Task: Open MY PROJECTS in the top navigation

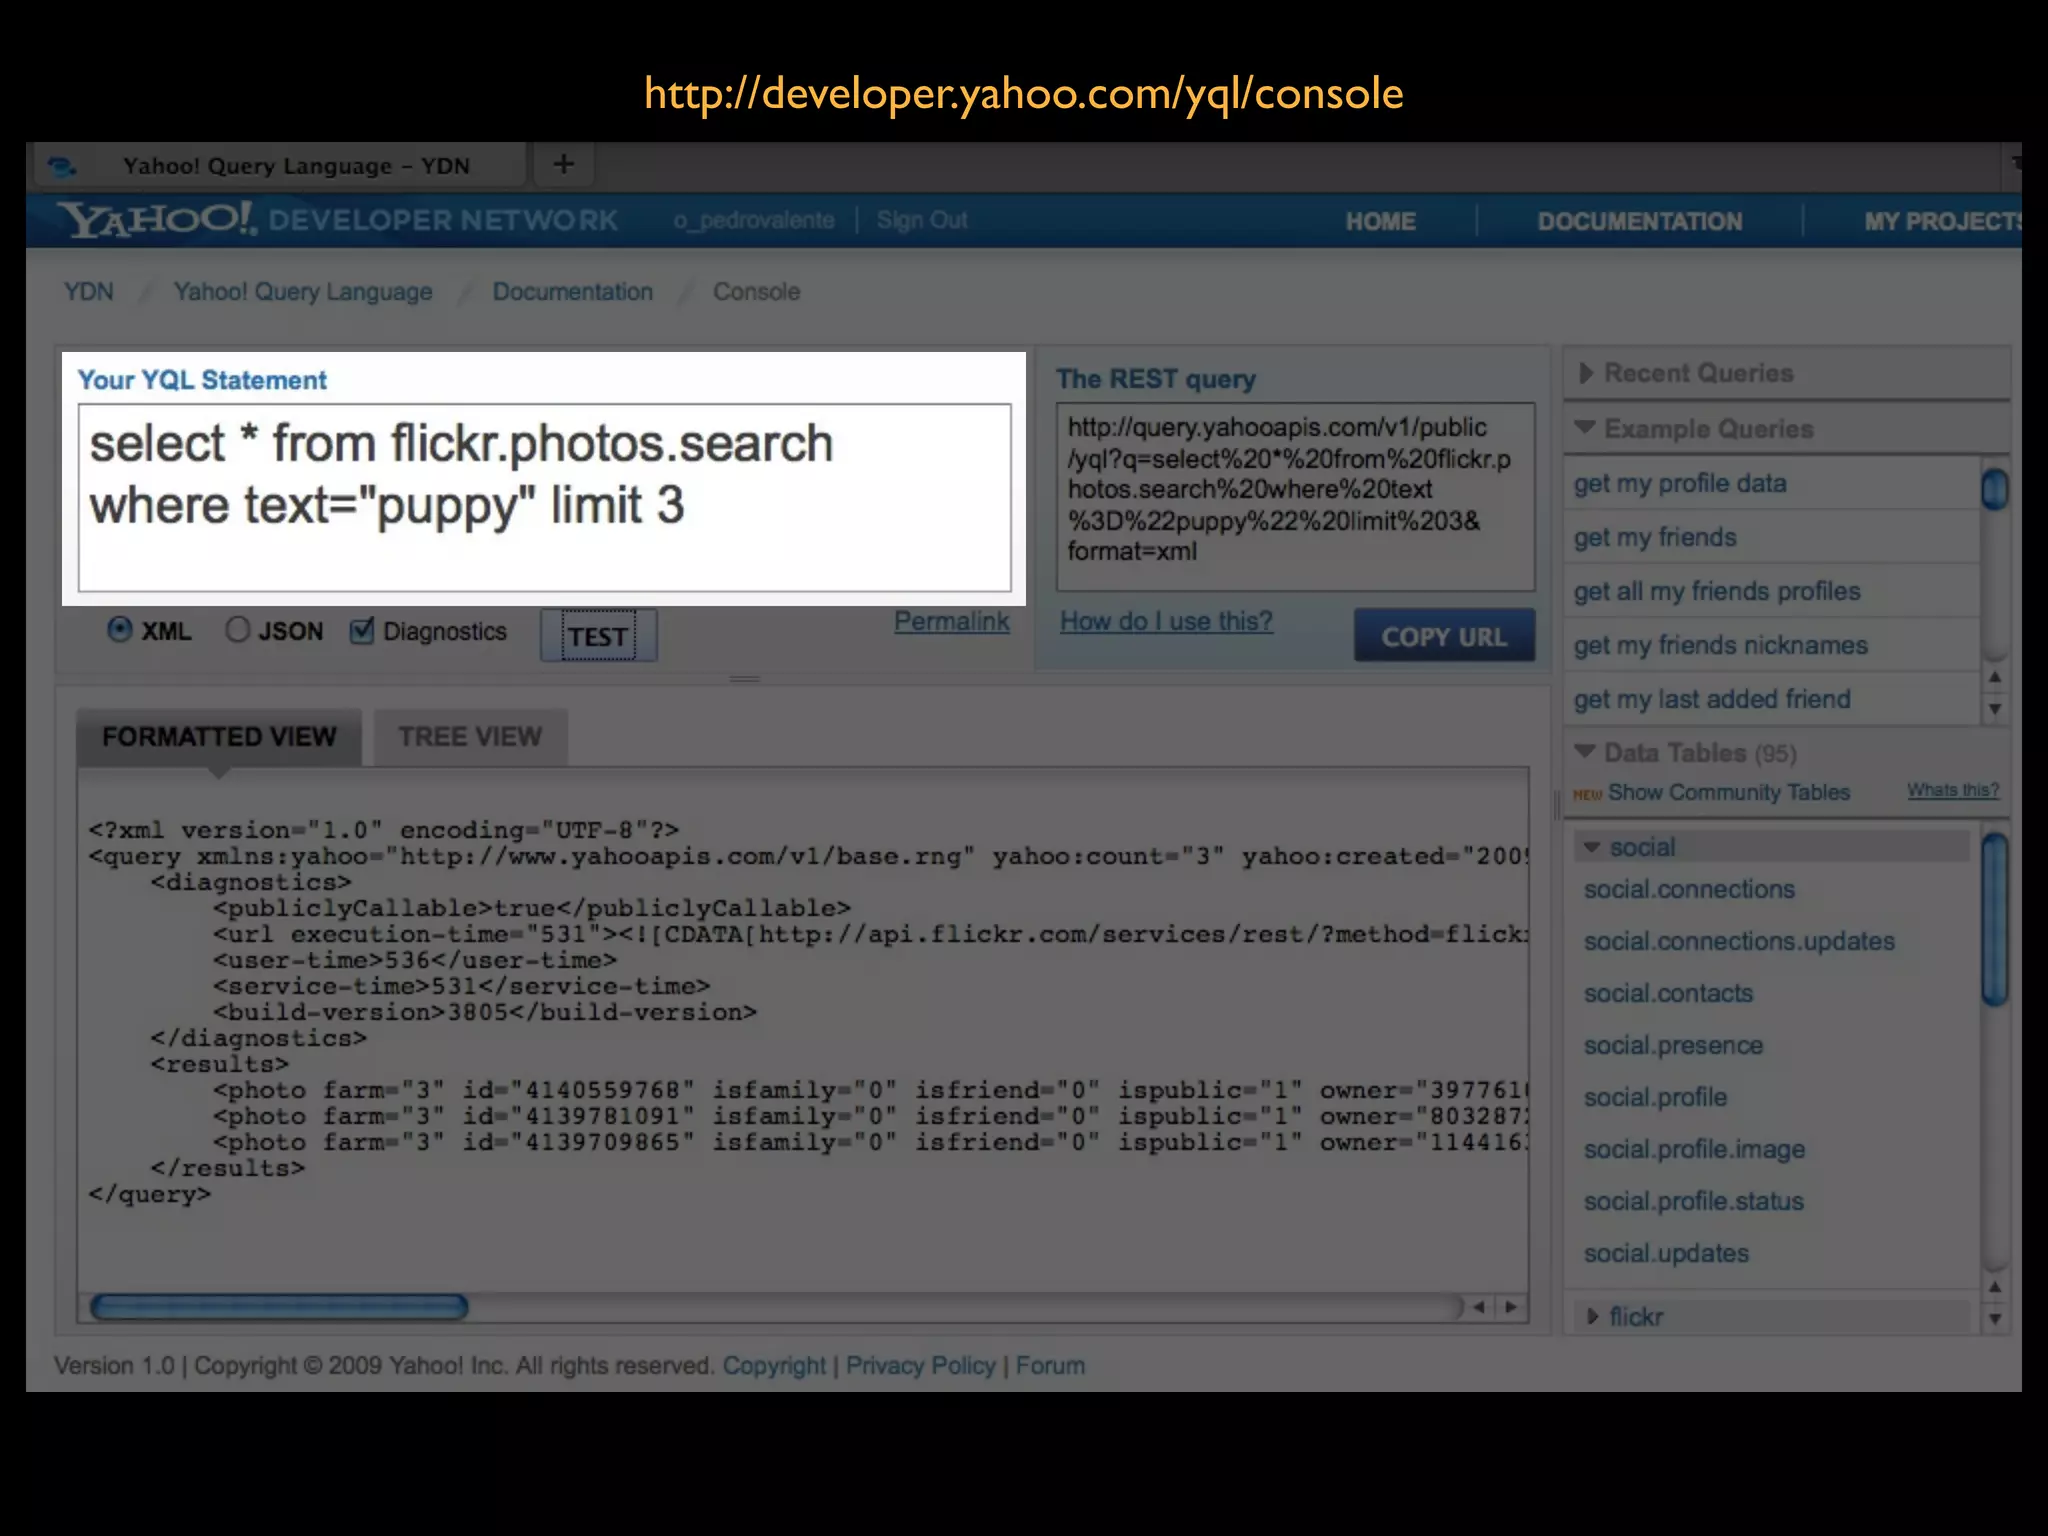Action: [1942, 221]
